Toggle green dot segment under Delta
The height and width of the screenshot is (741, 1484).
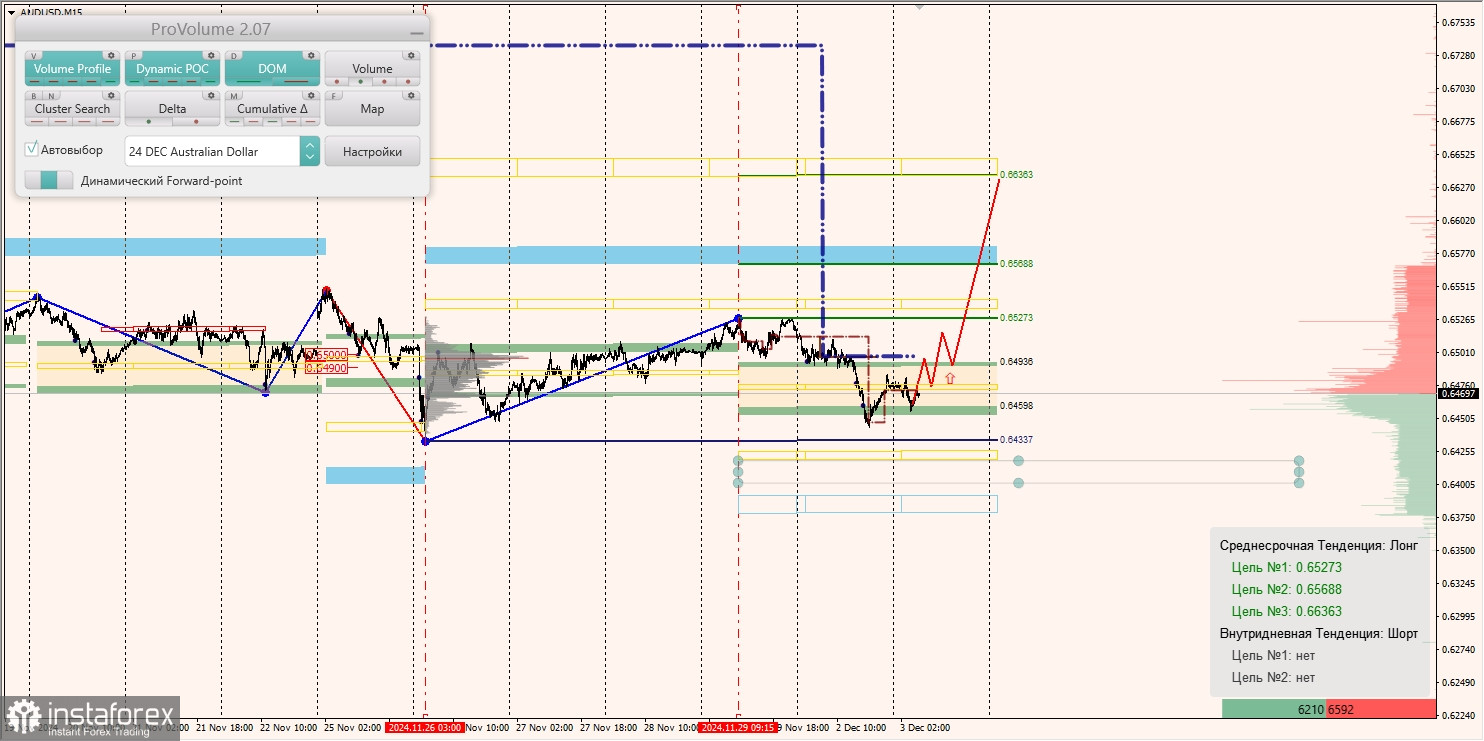[x=149, y=121]
